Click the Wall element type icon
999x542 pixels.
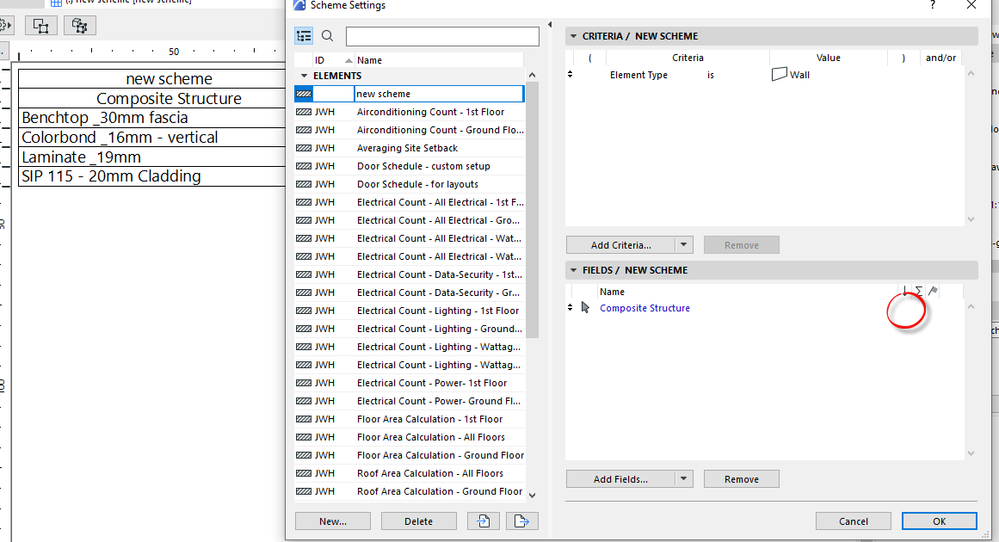[779, 75]
